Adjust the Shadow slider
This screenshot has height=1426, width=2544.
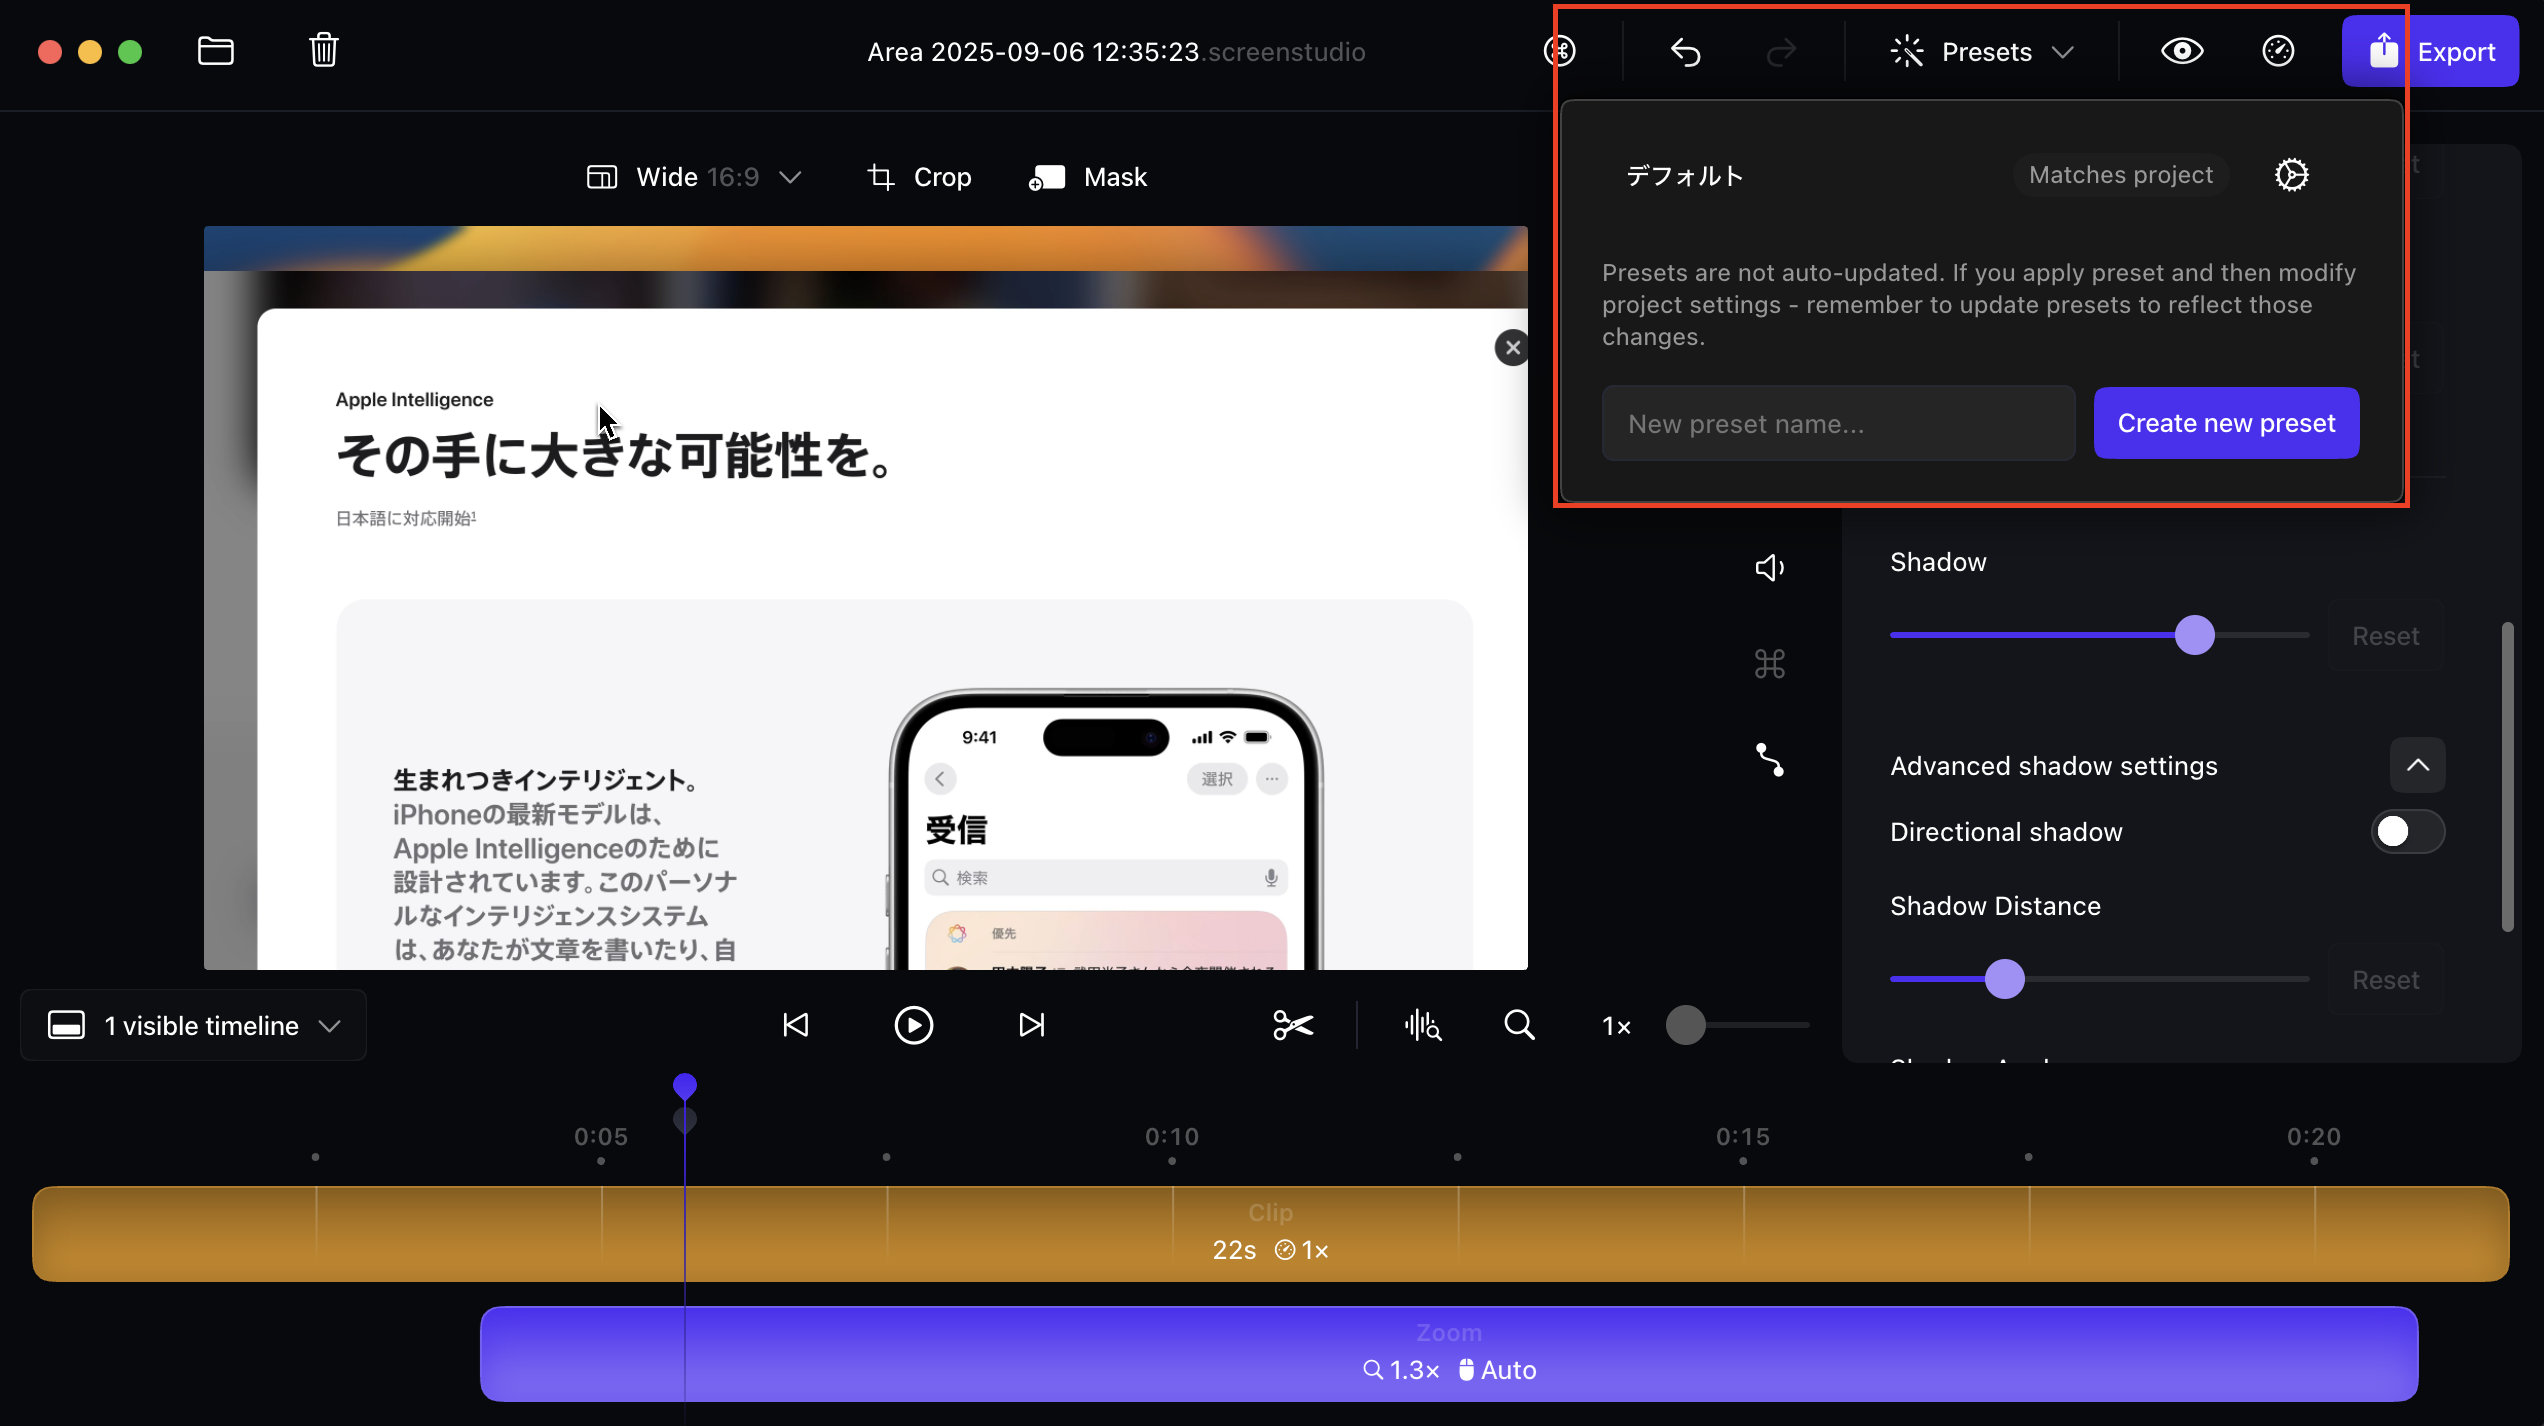pyautogui.click(x=2194, y=635)
